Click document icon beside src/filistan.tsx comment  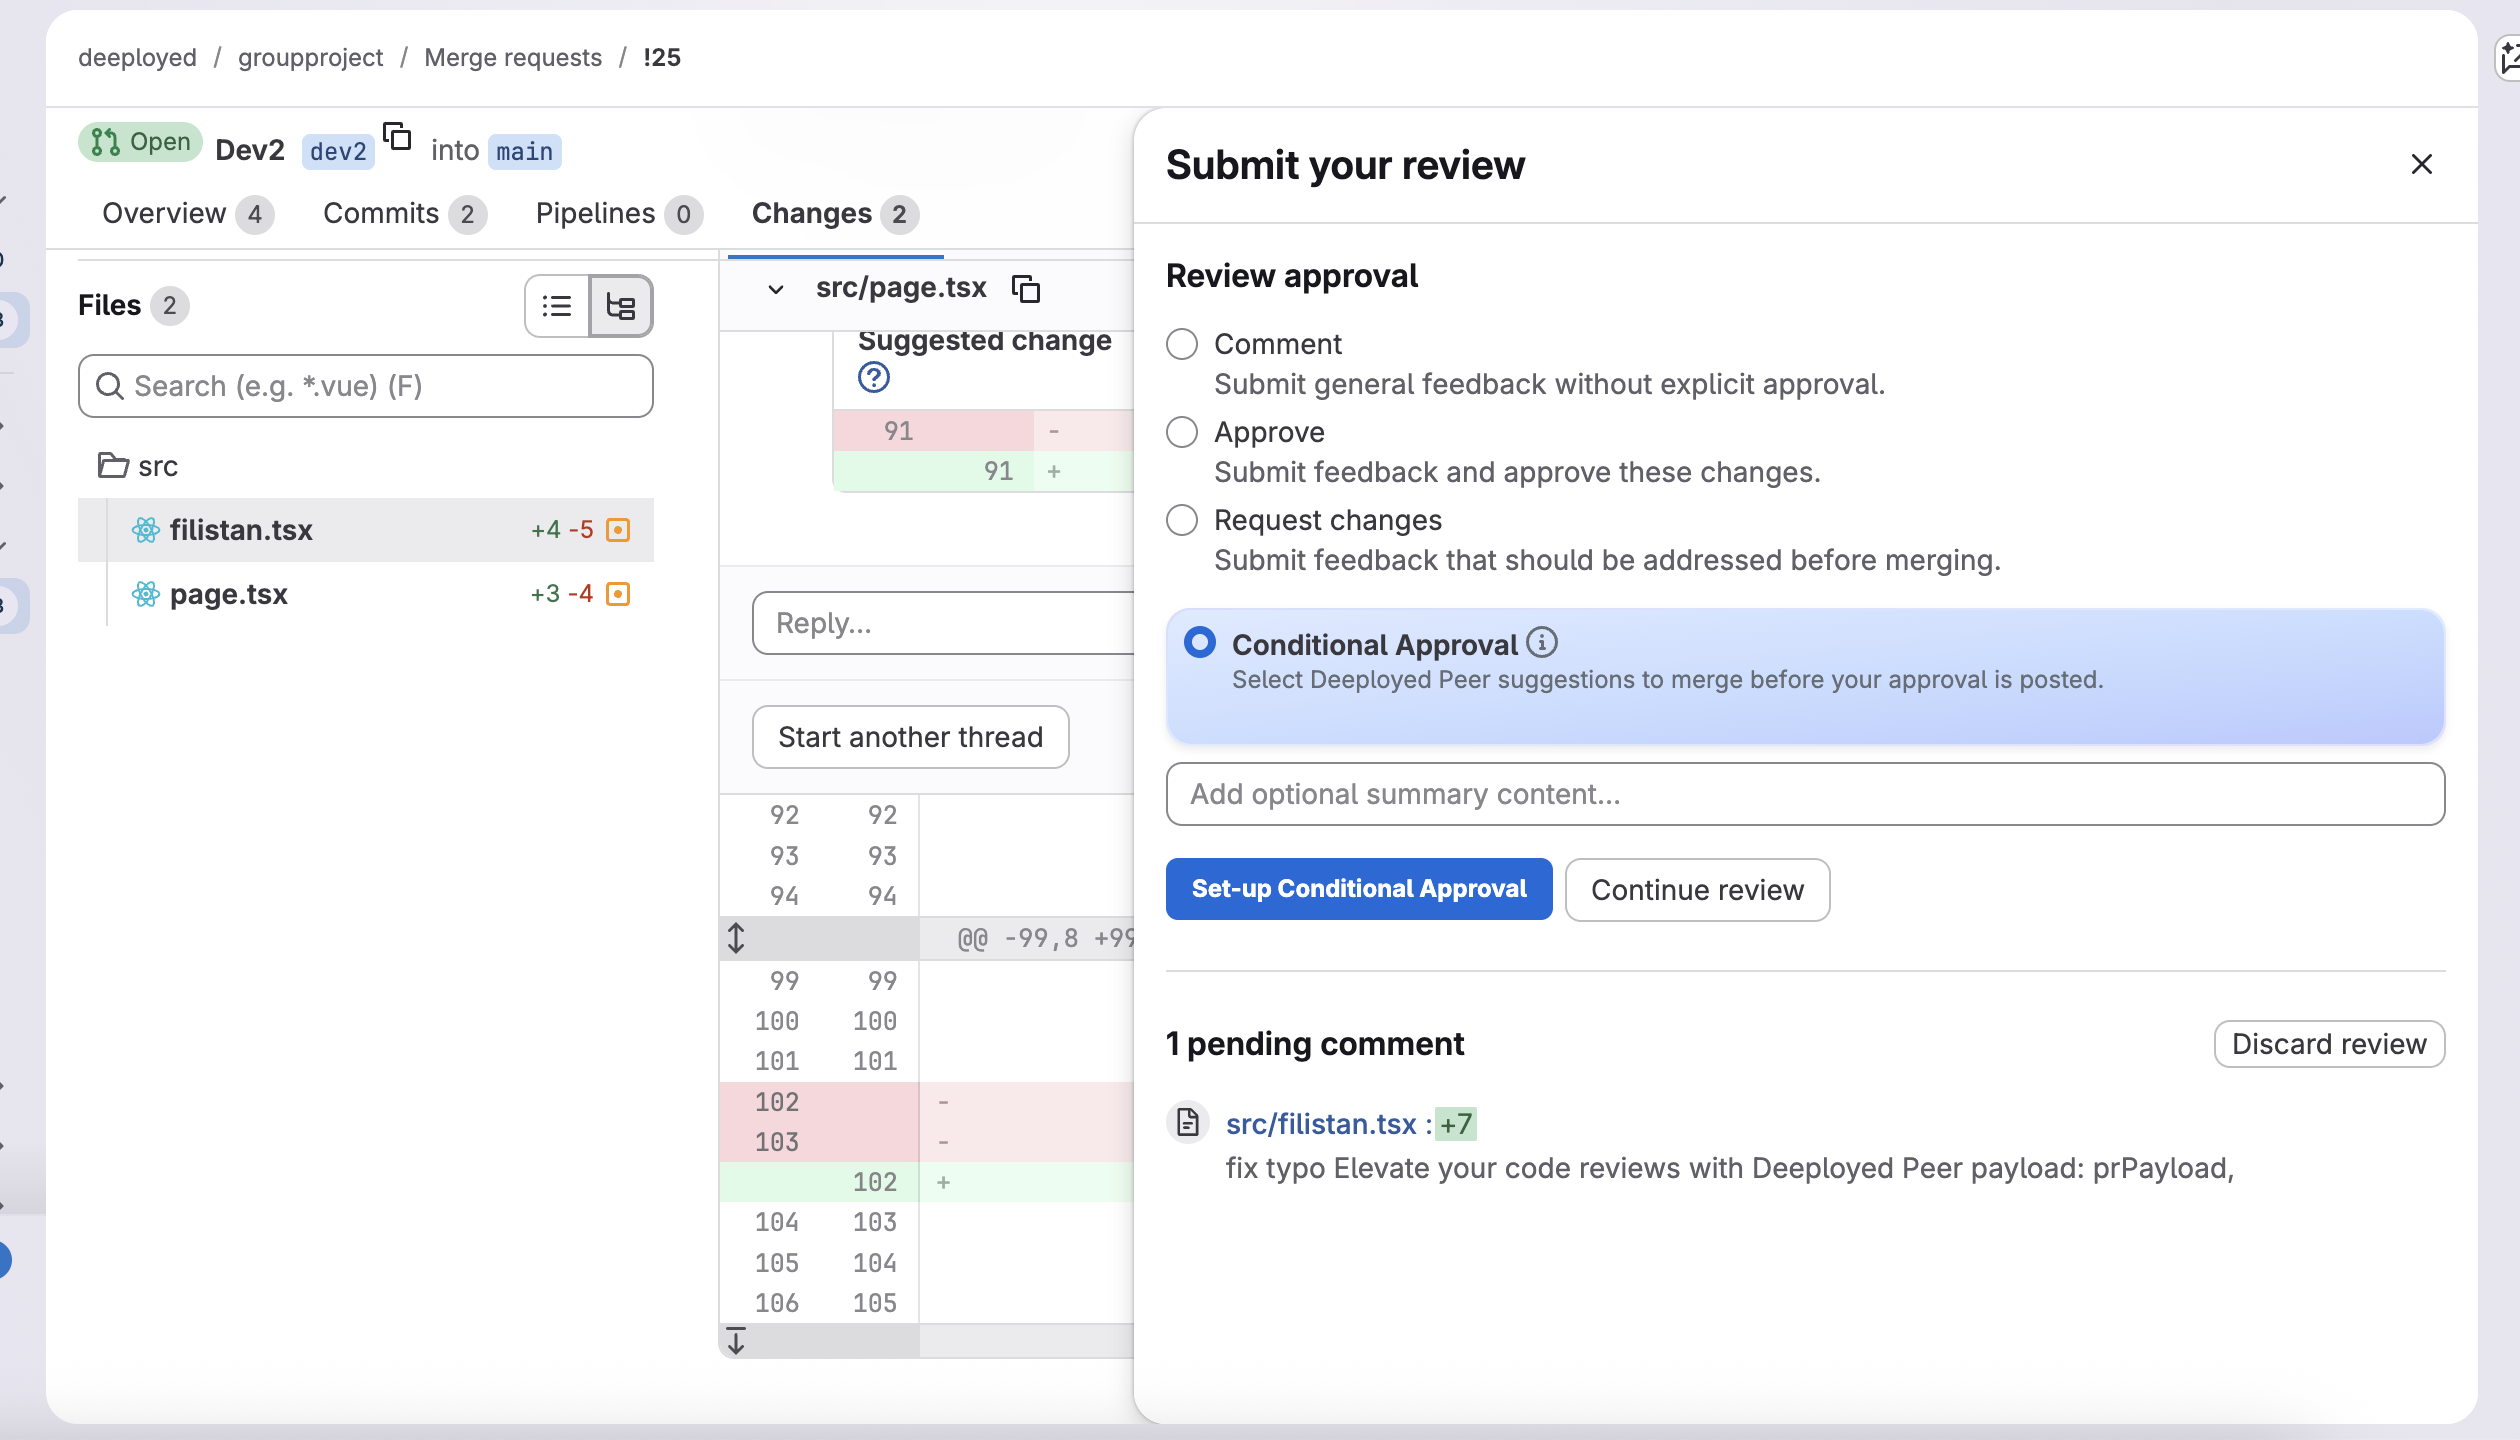pos(1188,1123)
